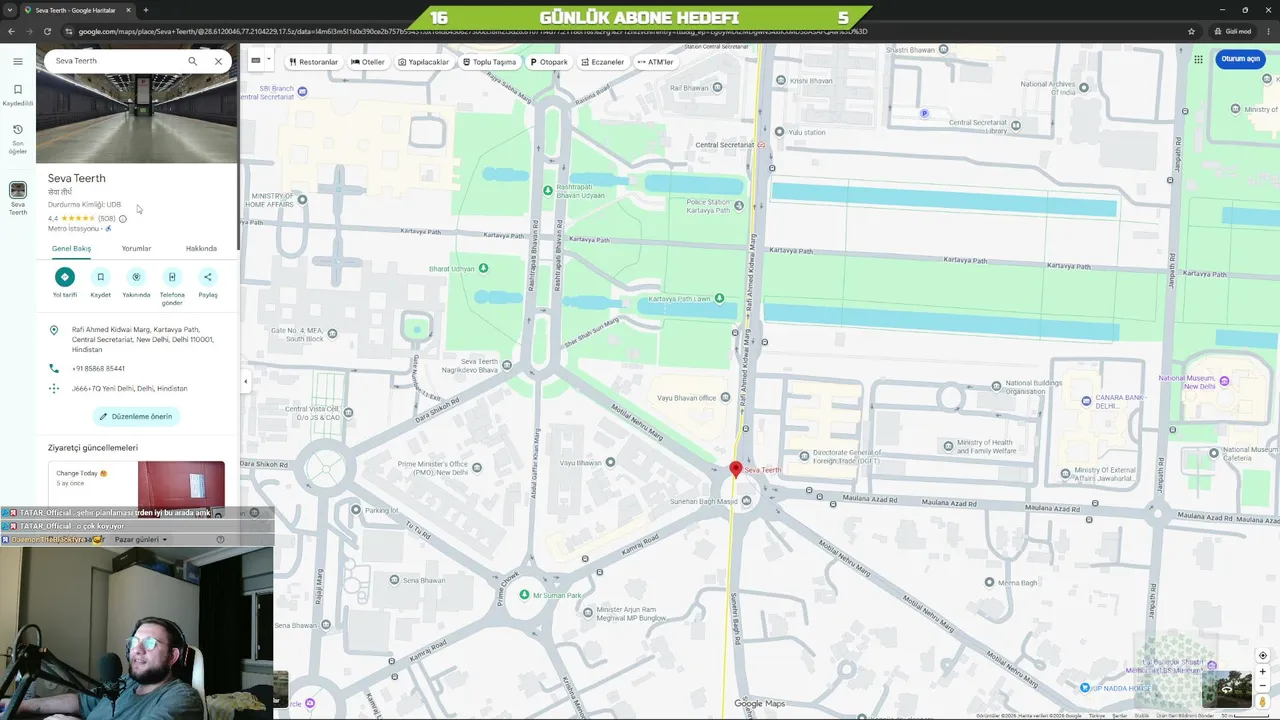The width and height of the screenshot is (1280, 720).
Task: Select the Mir Suman Park marker
Action: tap(524, 595)
